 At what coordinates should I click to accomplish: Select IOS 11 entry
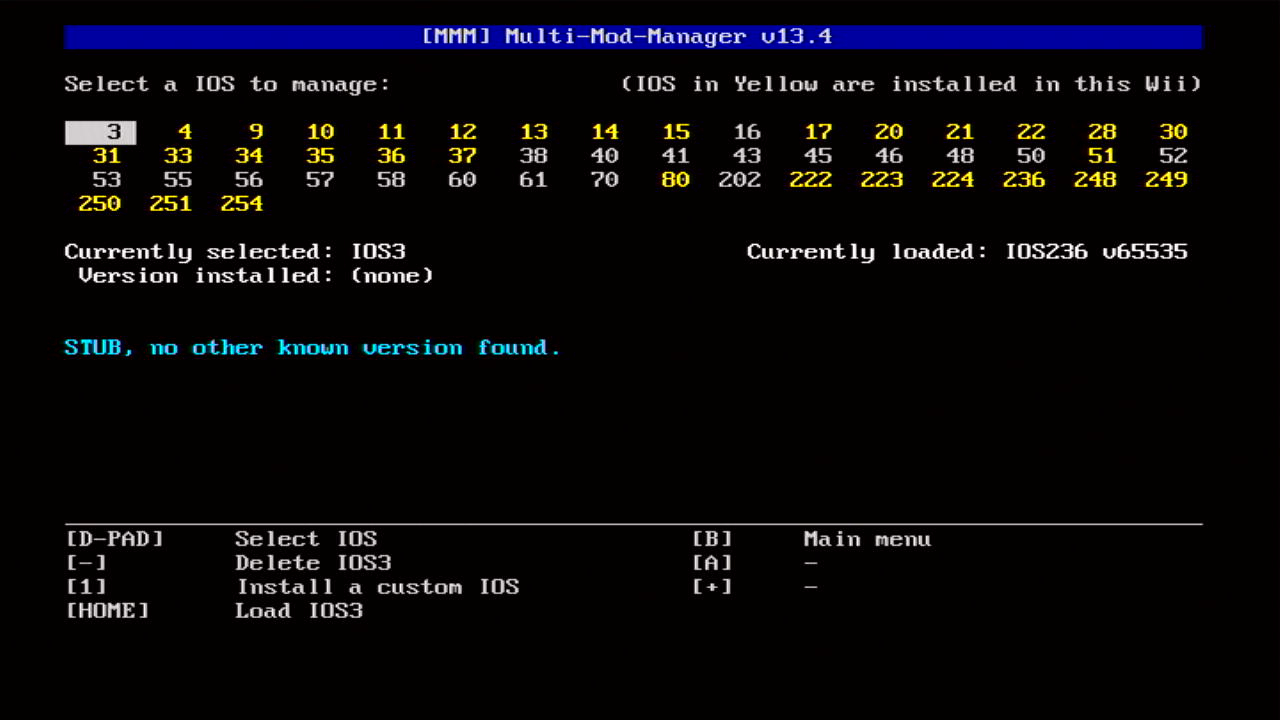(x=391, y=132)
